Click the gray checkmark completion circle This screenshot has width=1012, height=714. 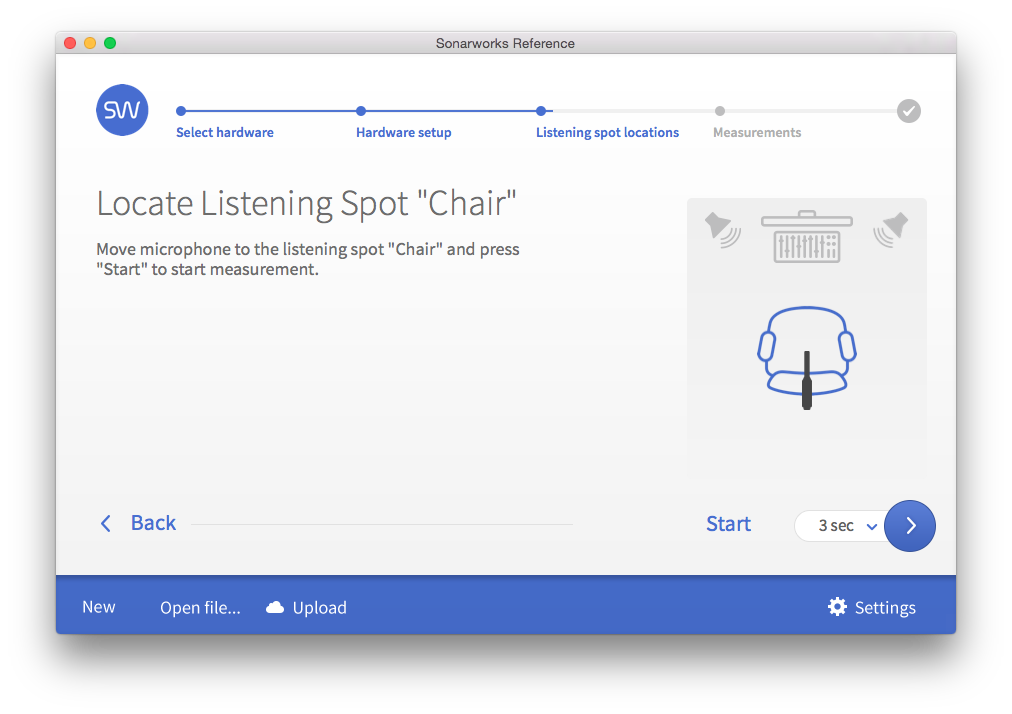tap(908, 111)
